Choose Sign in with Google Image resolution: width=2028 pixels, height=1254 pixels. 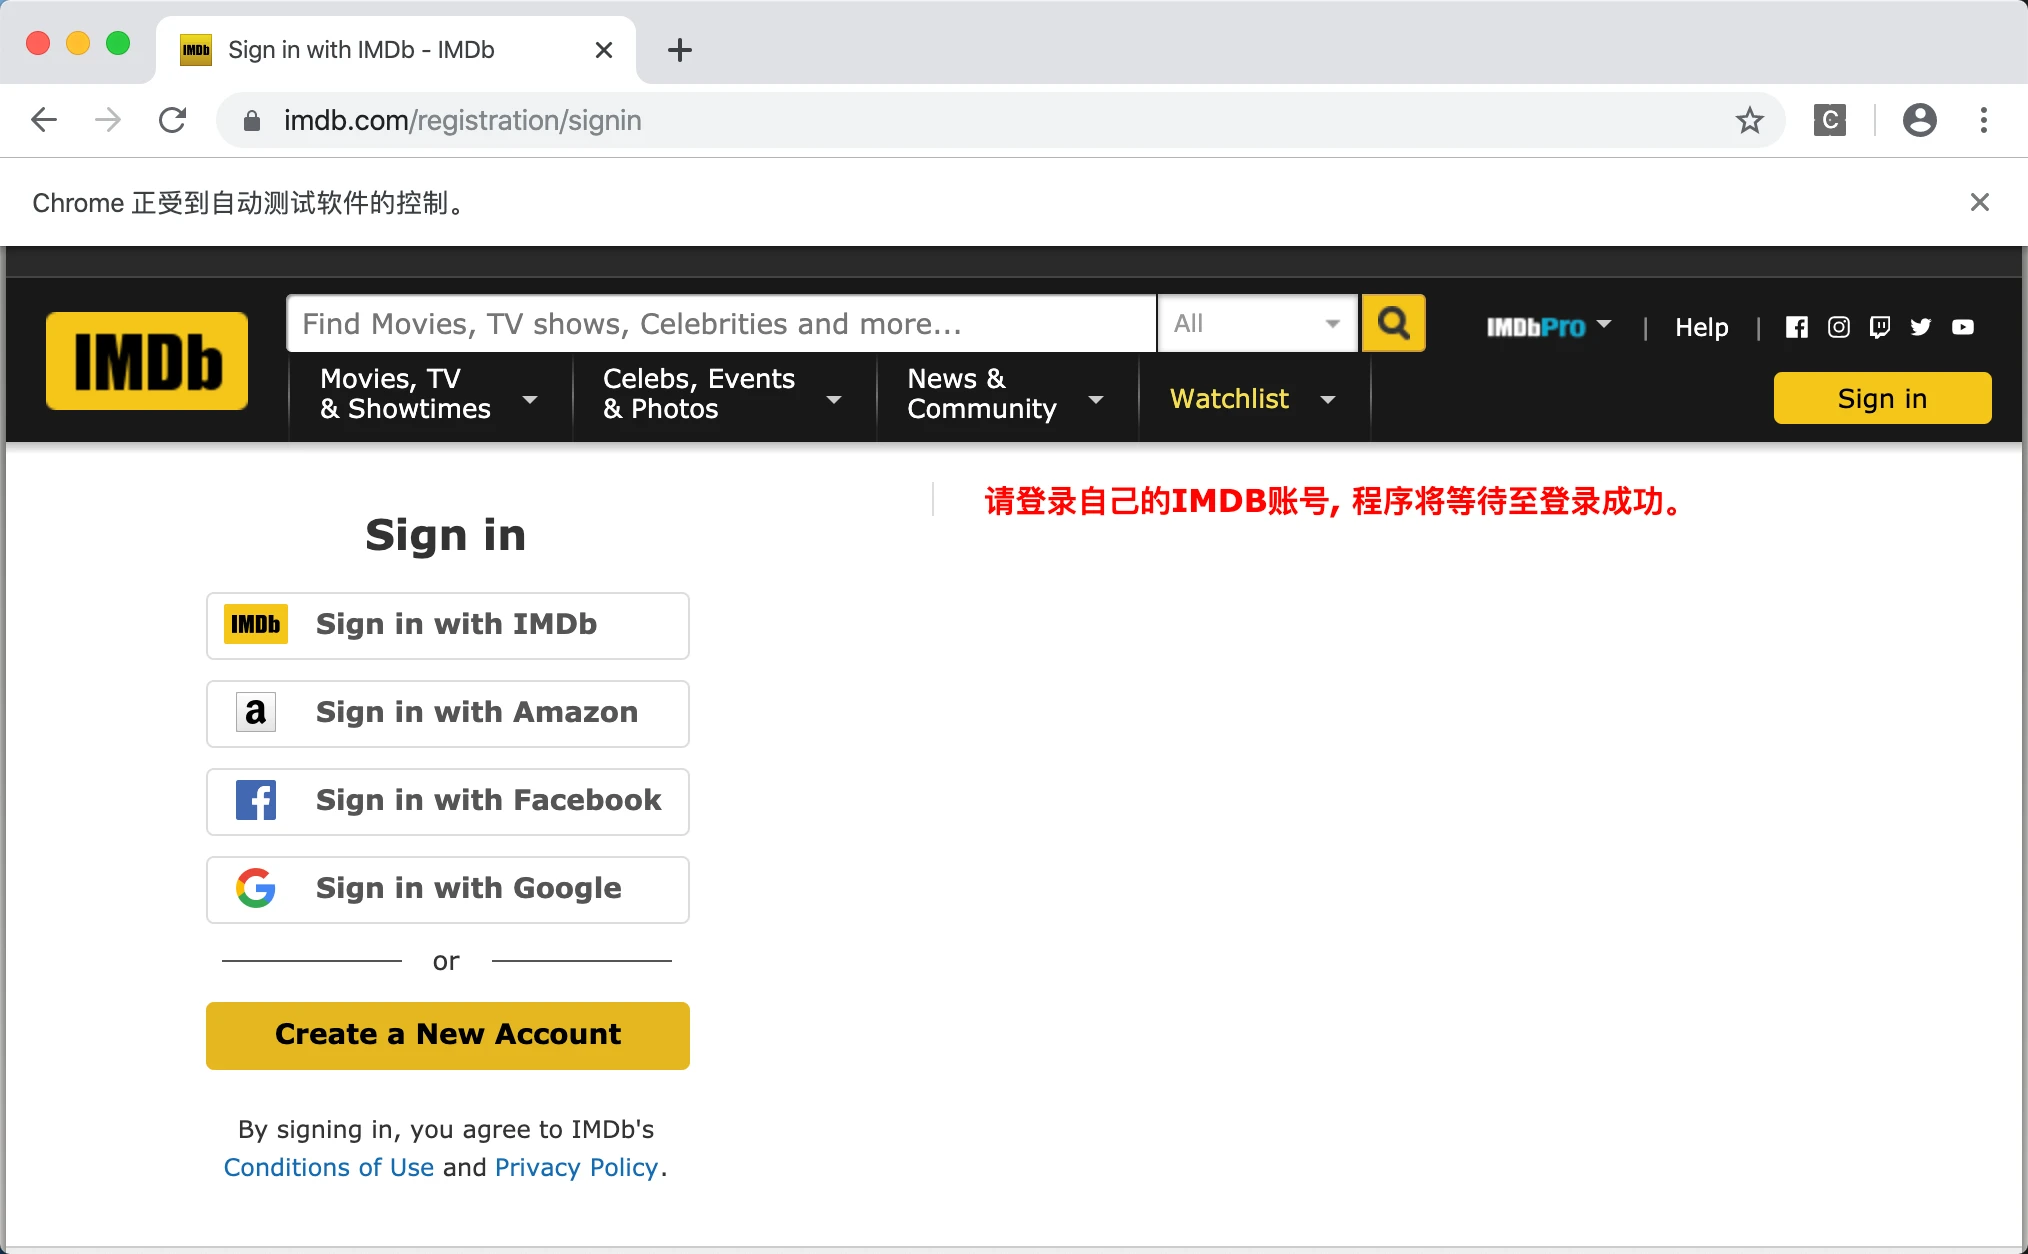pos(448,889)
